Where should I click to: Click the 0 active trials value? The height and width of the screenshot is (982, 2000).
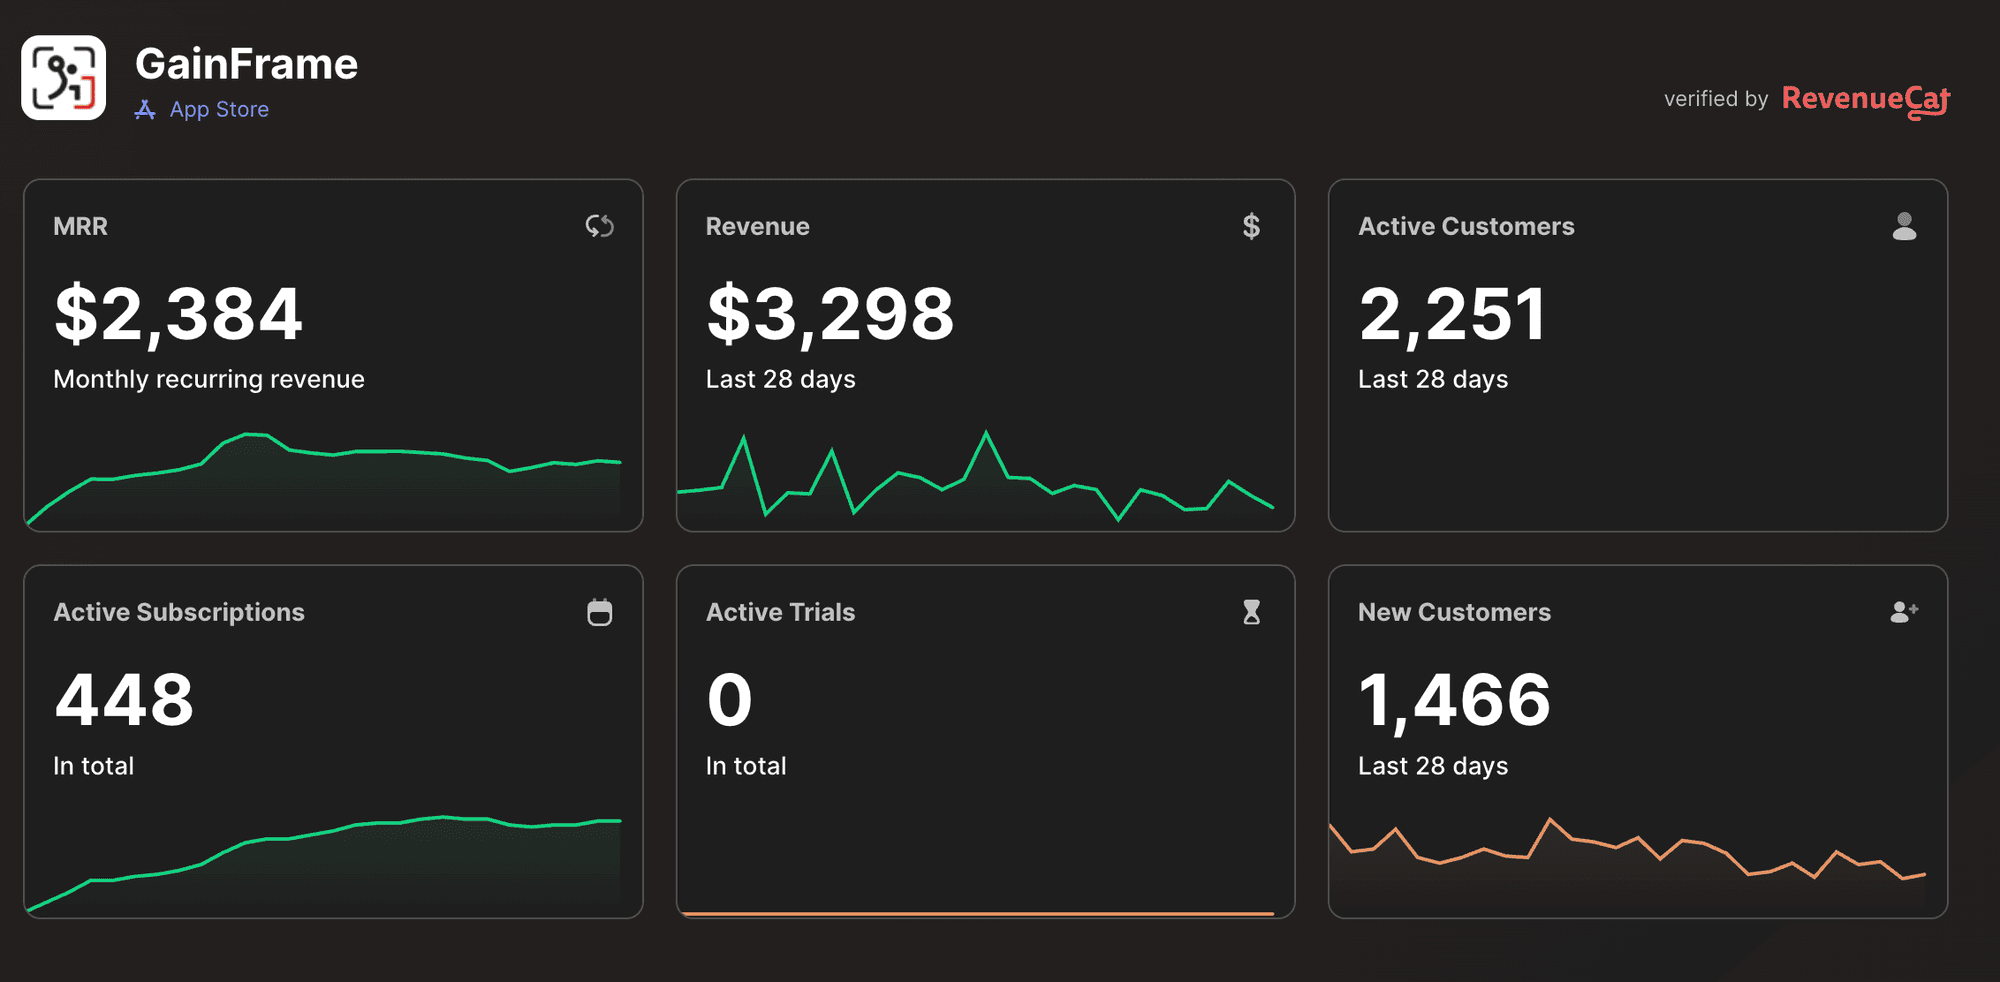click(729, 700)
